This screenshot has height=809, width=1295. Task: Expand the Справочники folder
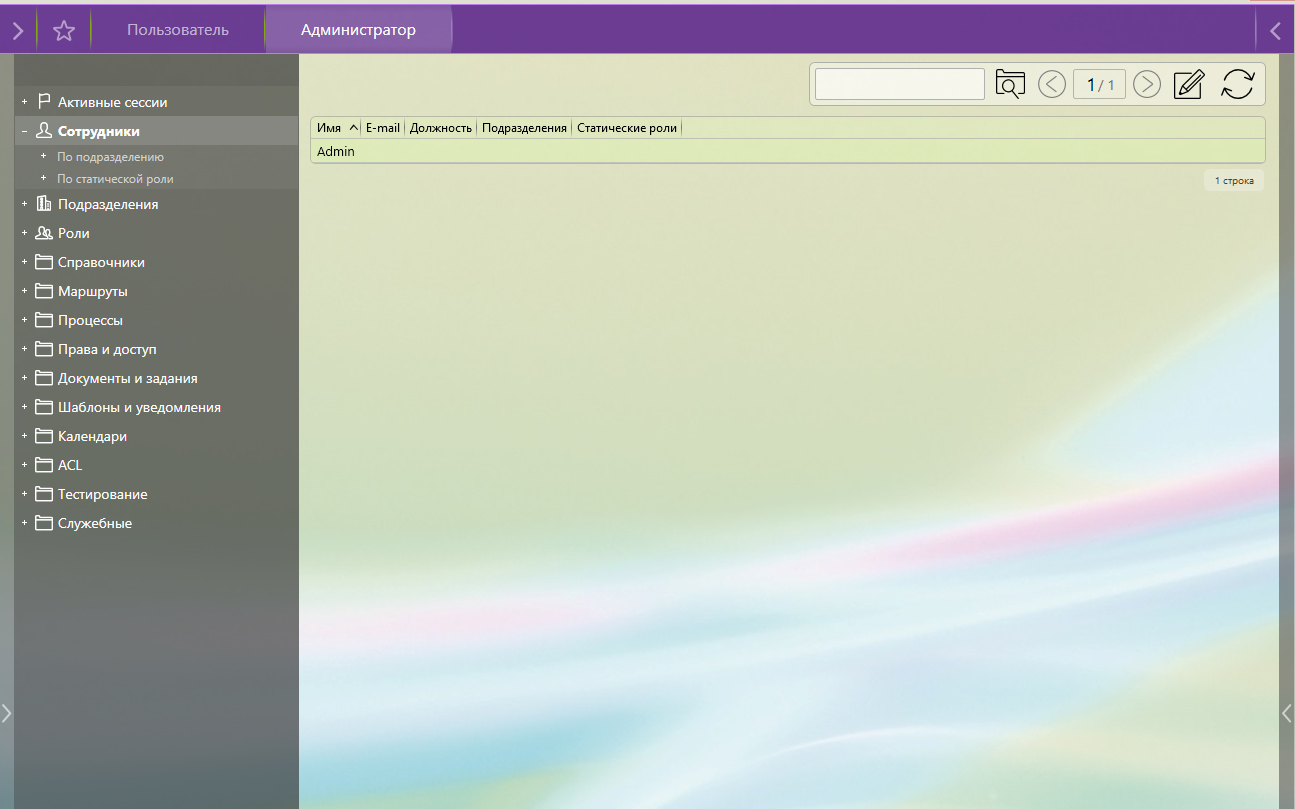pos(25,262)
